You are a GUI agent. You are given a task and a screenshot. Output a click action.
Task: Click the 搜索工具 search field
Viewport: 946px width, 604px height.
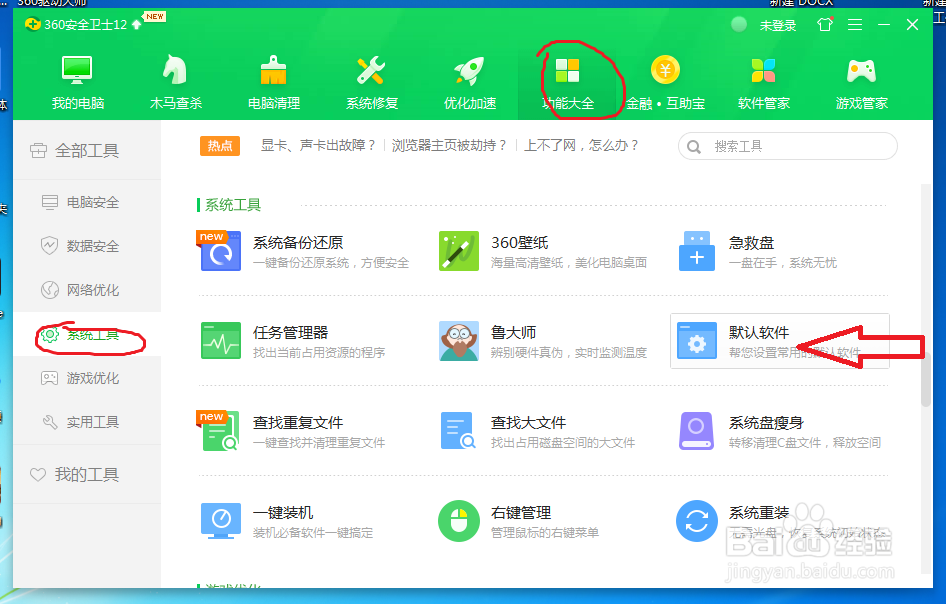(x=787, y=147)
